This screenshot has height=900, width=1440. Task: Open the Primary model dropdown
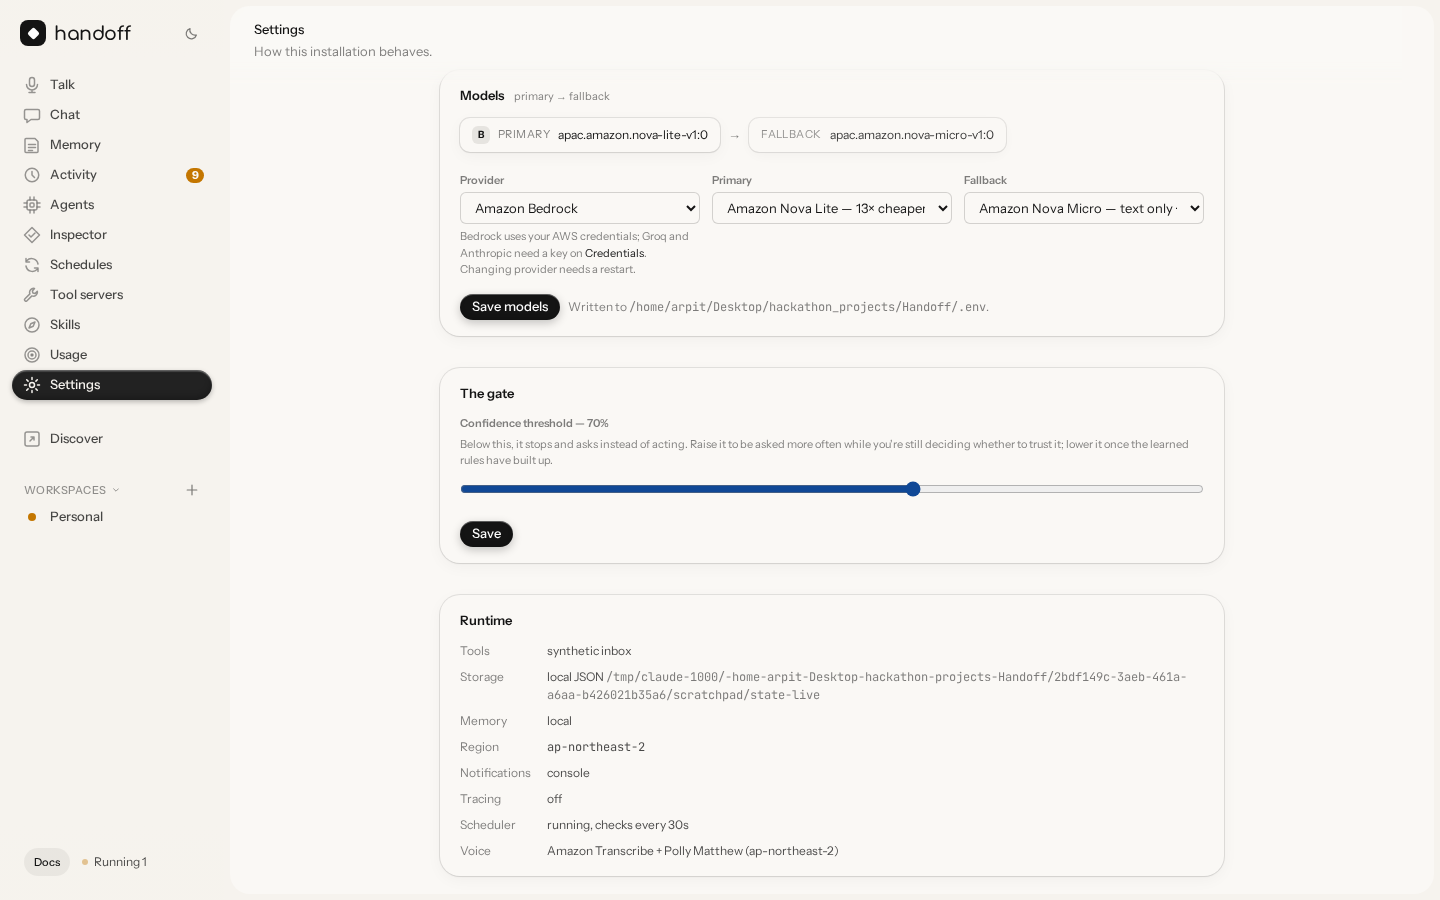832,208
